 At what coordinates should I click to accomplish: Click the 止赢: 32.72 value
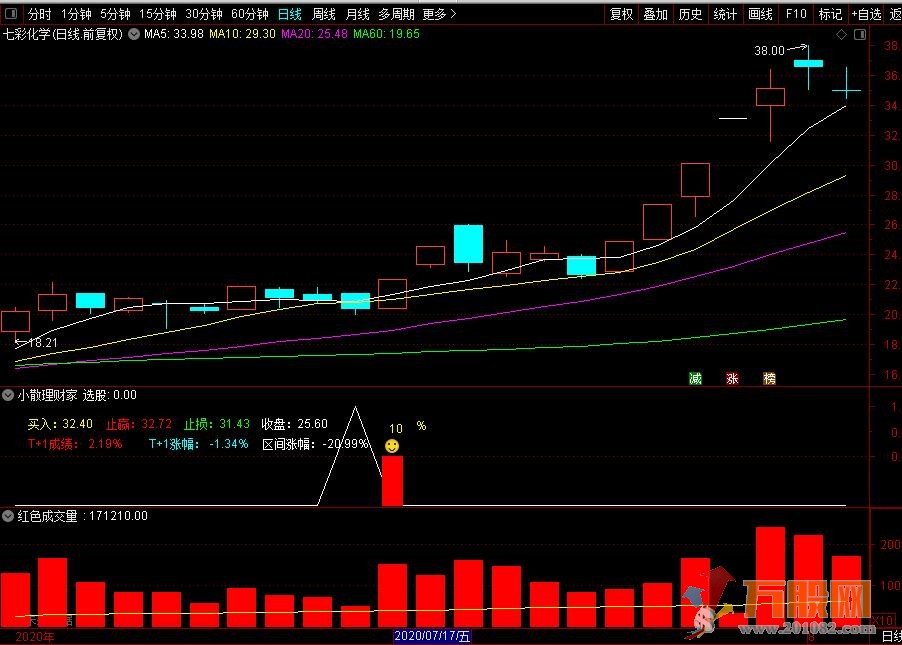pos(139,424)
